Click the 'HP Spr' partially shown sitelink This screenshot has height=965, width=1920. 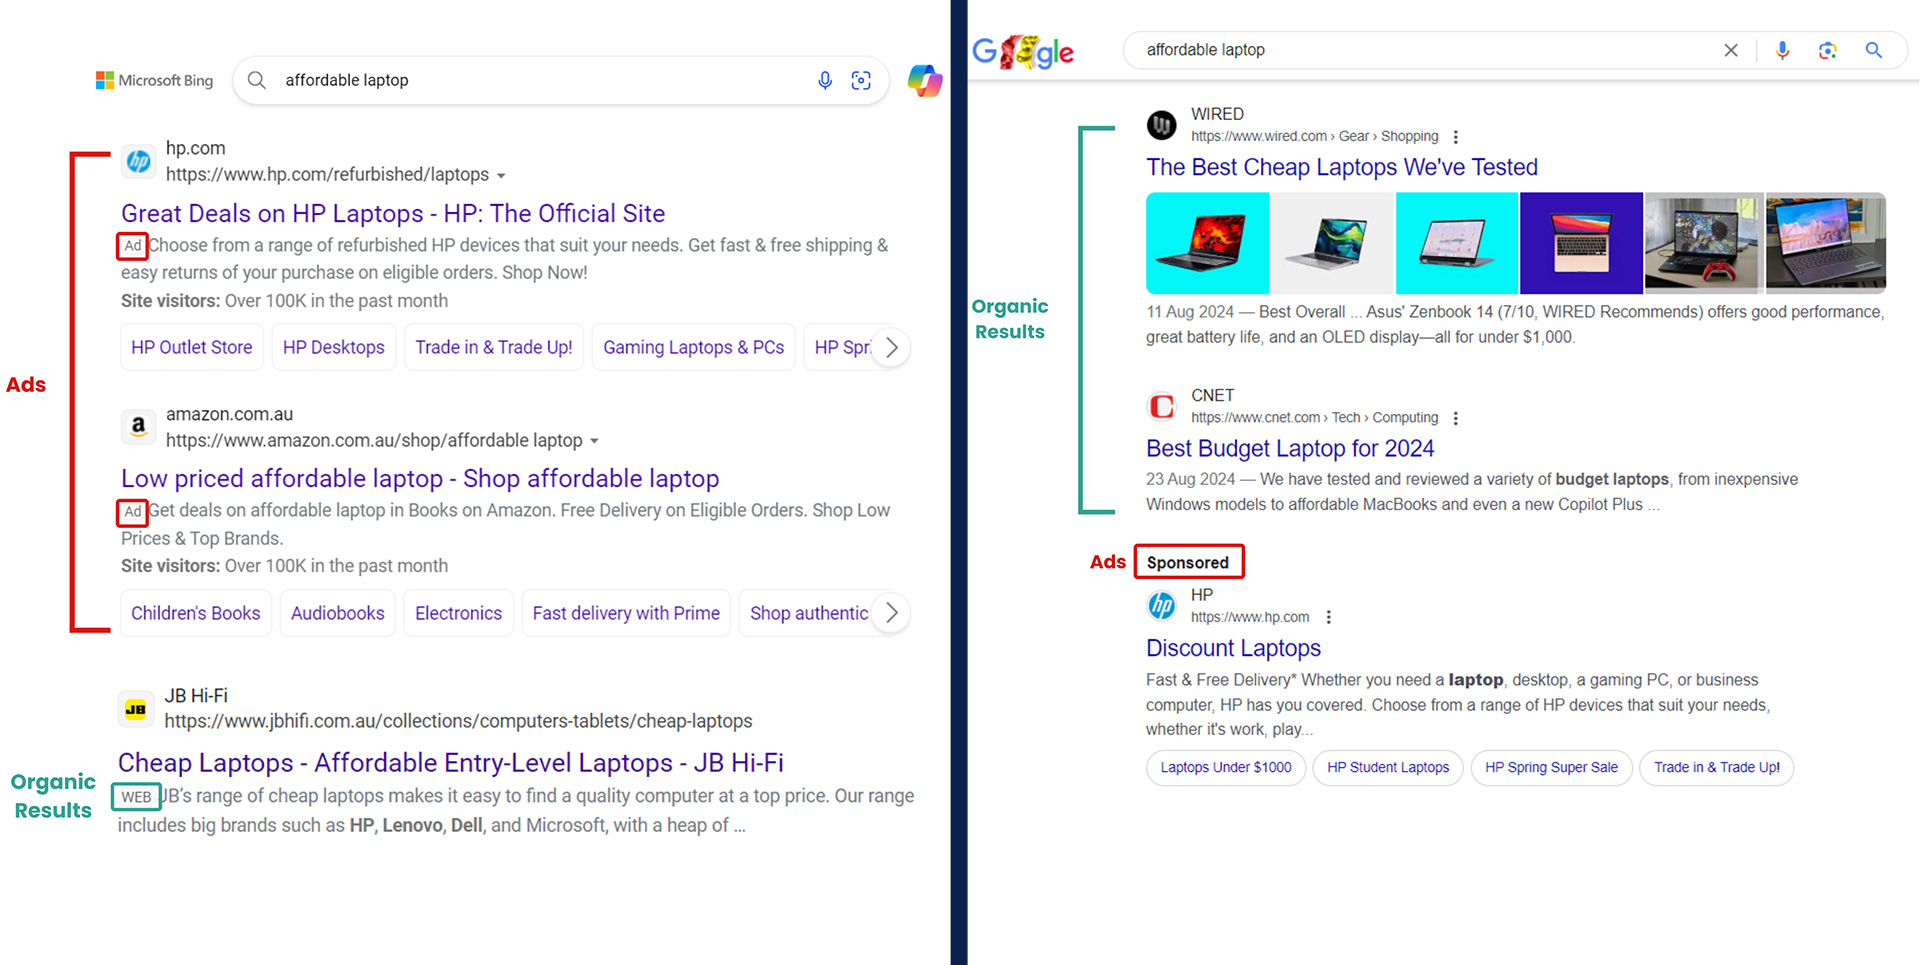(840, 347)
